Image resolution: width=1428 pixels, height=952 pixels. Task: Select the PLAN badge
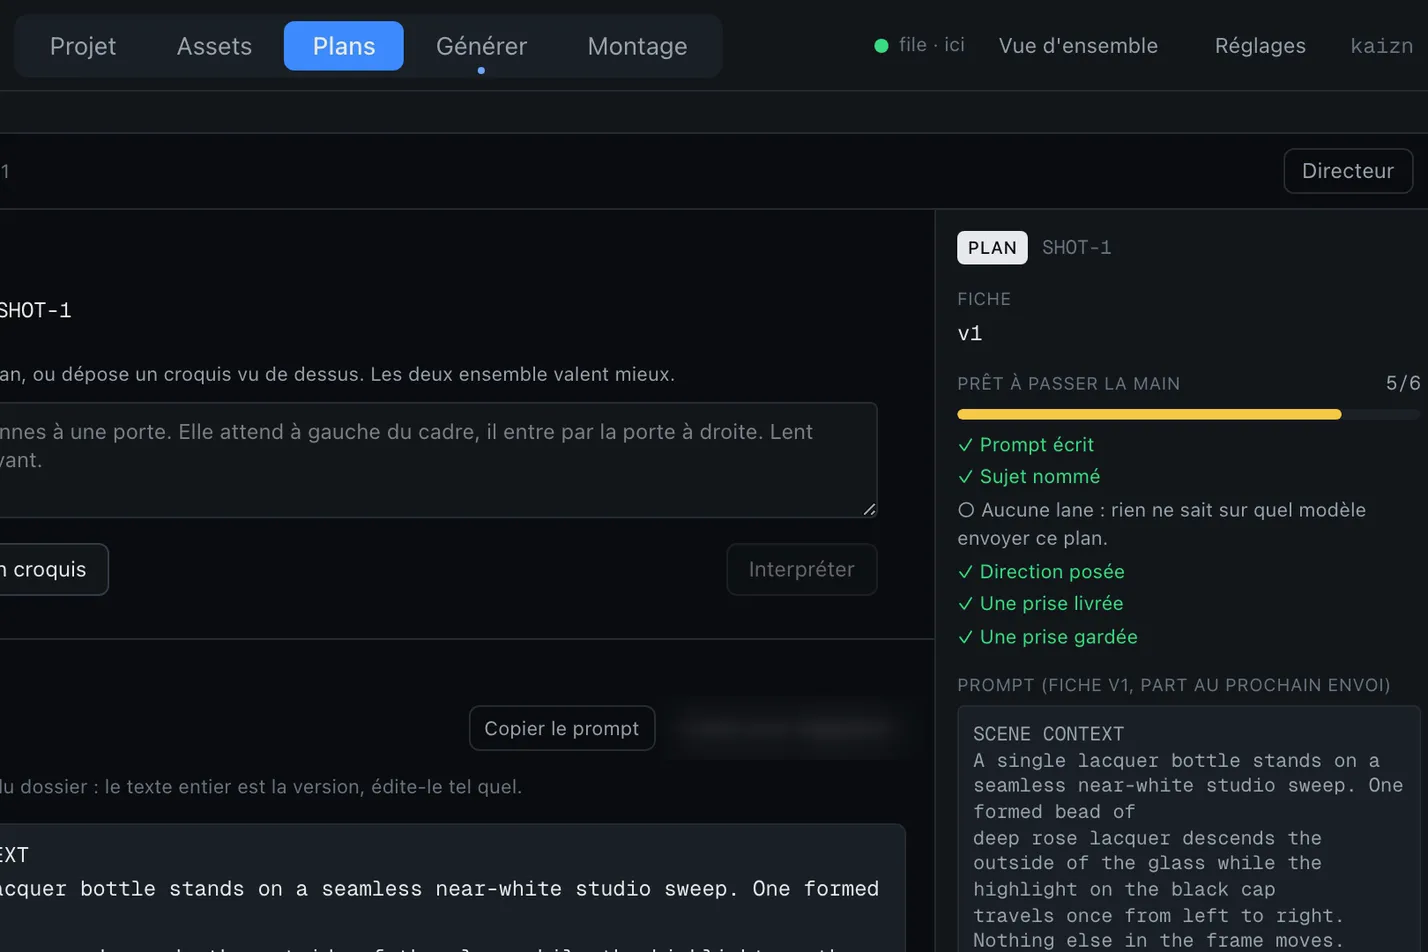point(992,248)
